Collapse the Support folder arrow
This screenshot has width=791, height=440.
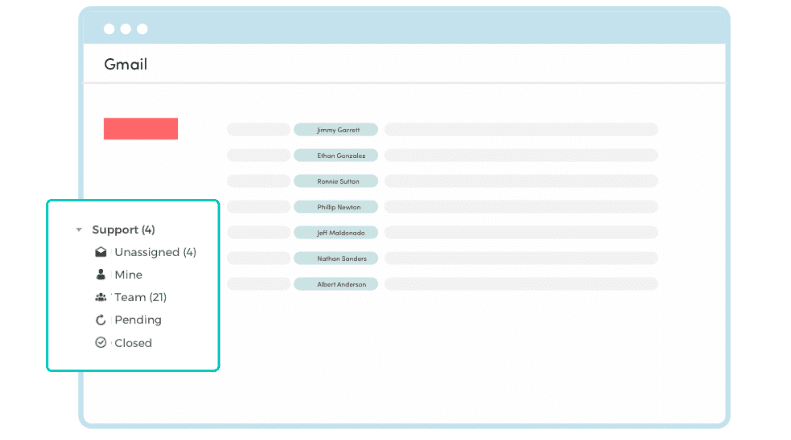click(79, 230)
